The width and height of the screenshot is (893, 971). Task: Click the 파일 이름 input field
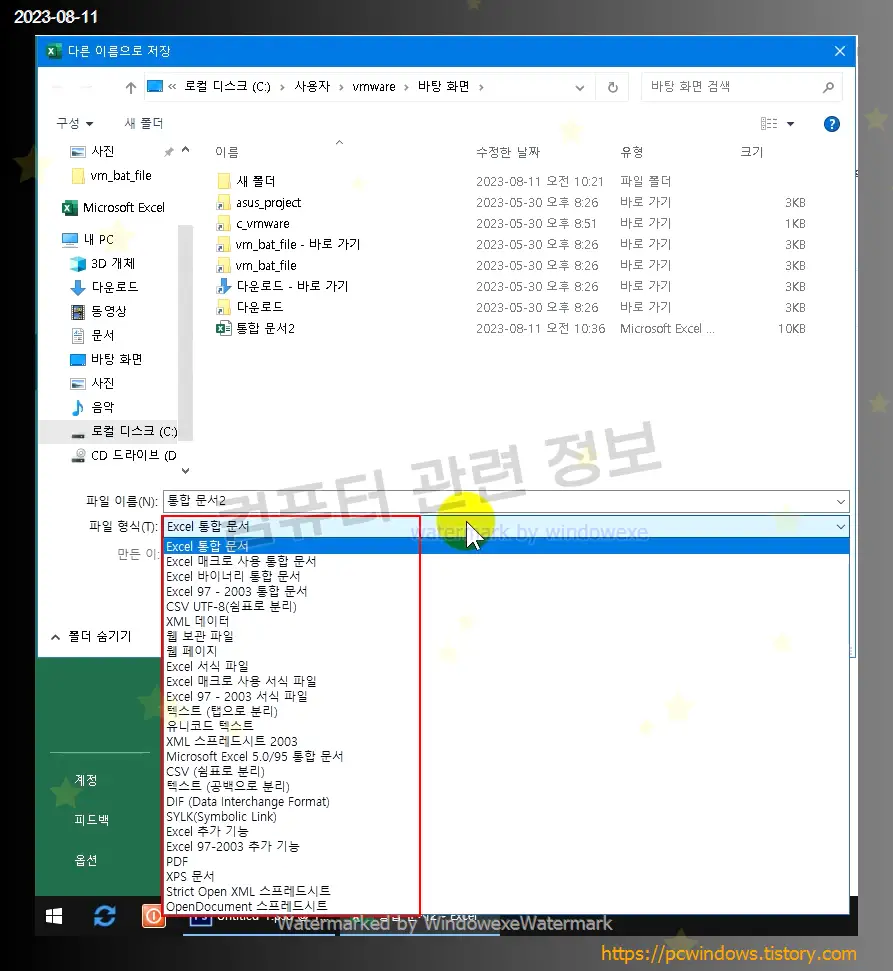[497, 500]
